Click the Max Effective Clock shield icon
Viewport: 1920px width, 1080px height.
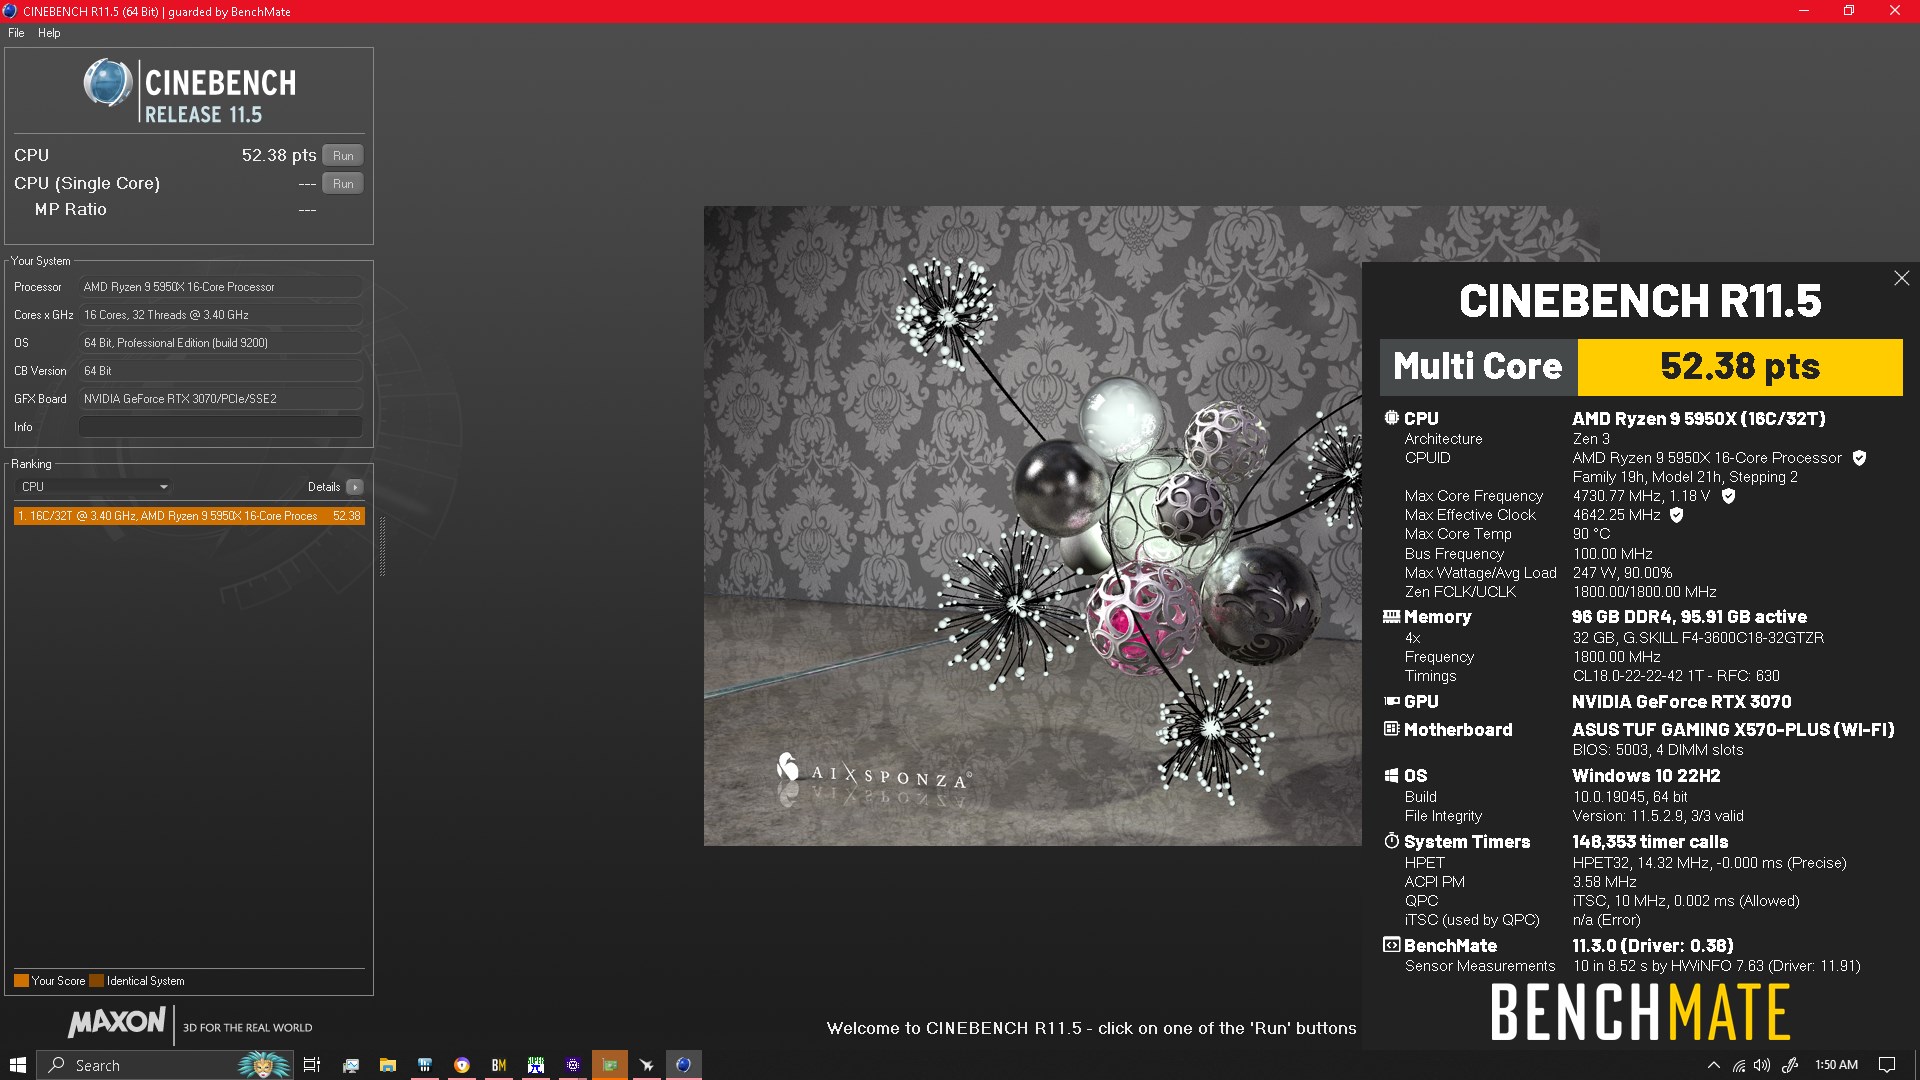1677,515
